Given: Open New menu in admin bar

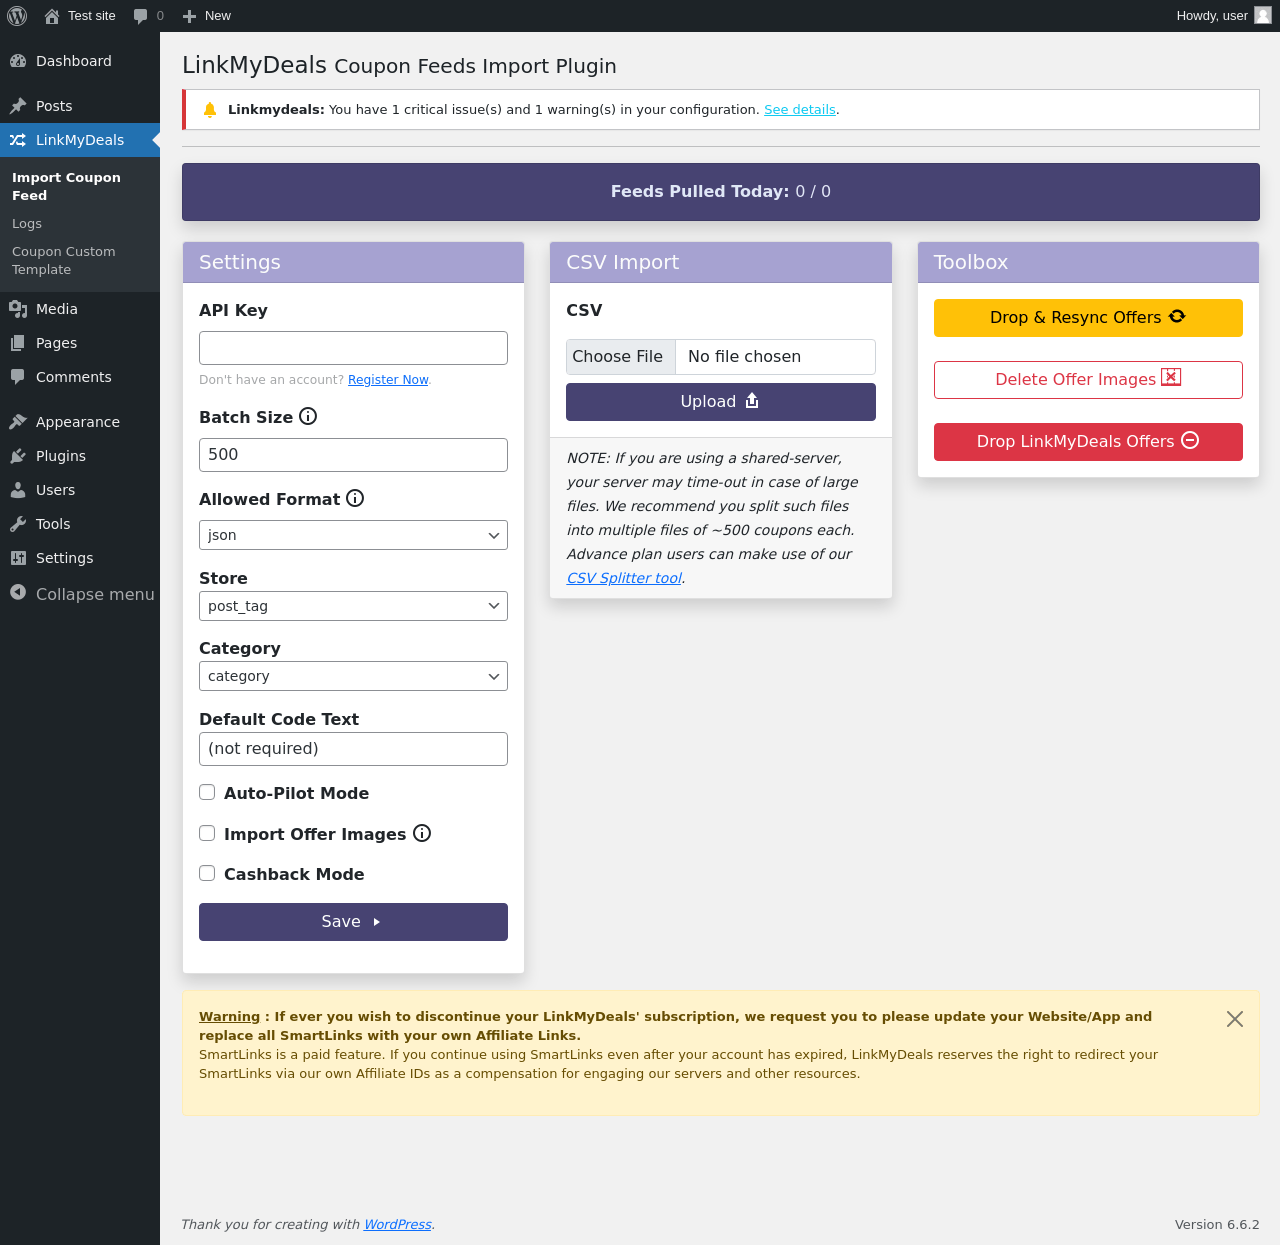Looking at the screenshot, I should coord(207,16).
